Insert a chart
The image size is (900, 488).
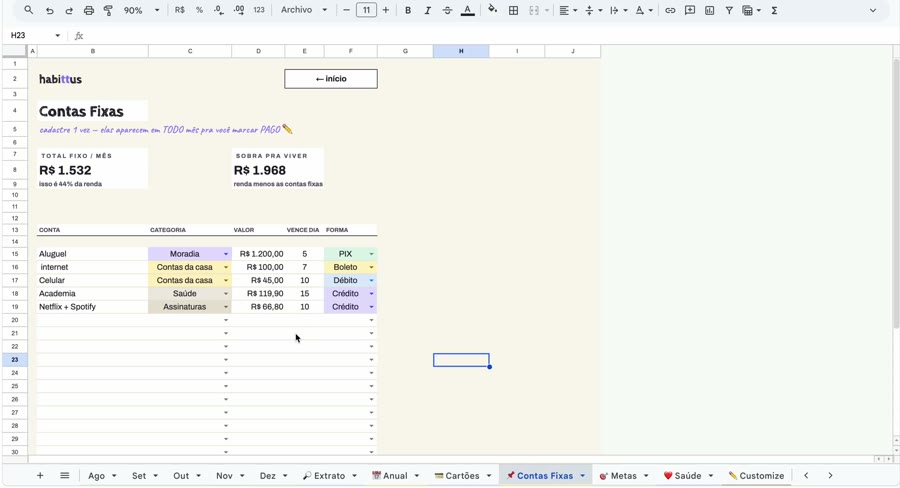(709, 10)
